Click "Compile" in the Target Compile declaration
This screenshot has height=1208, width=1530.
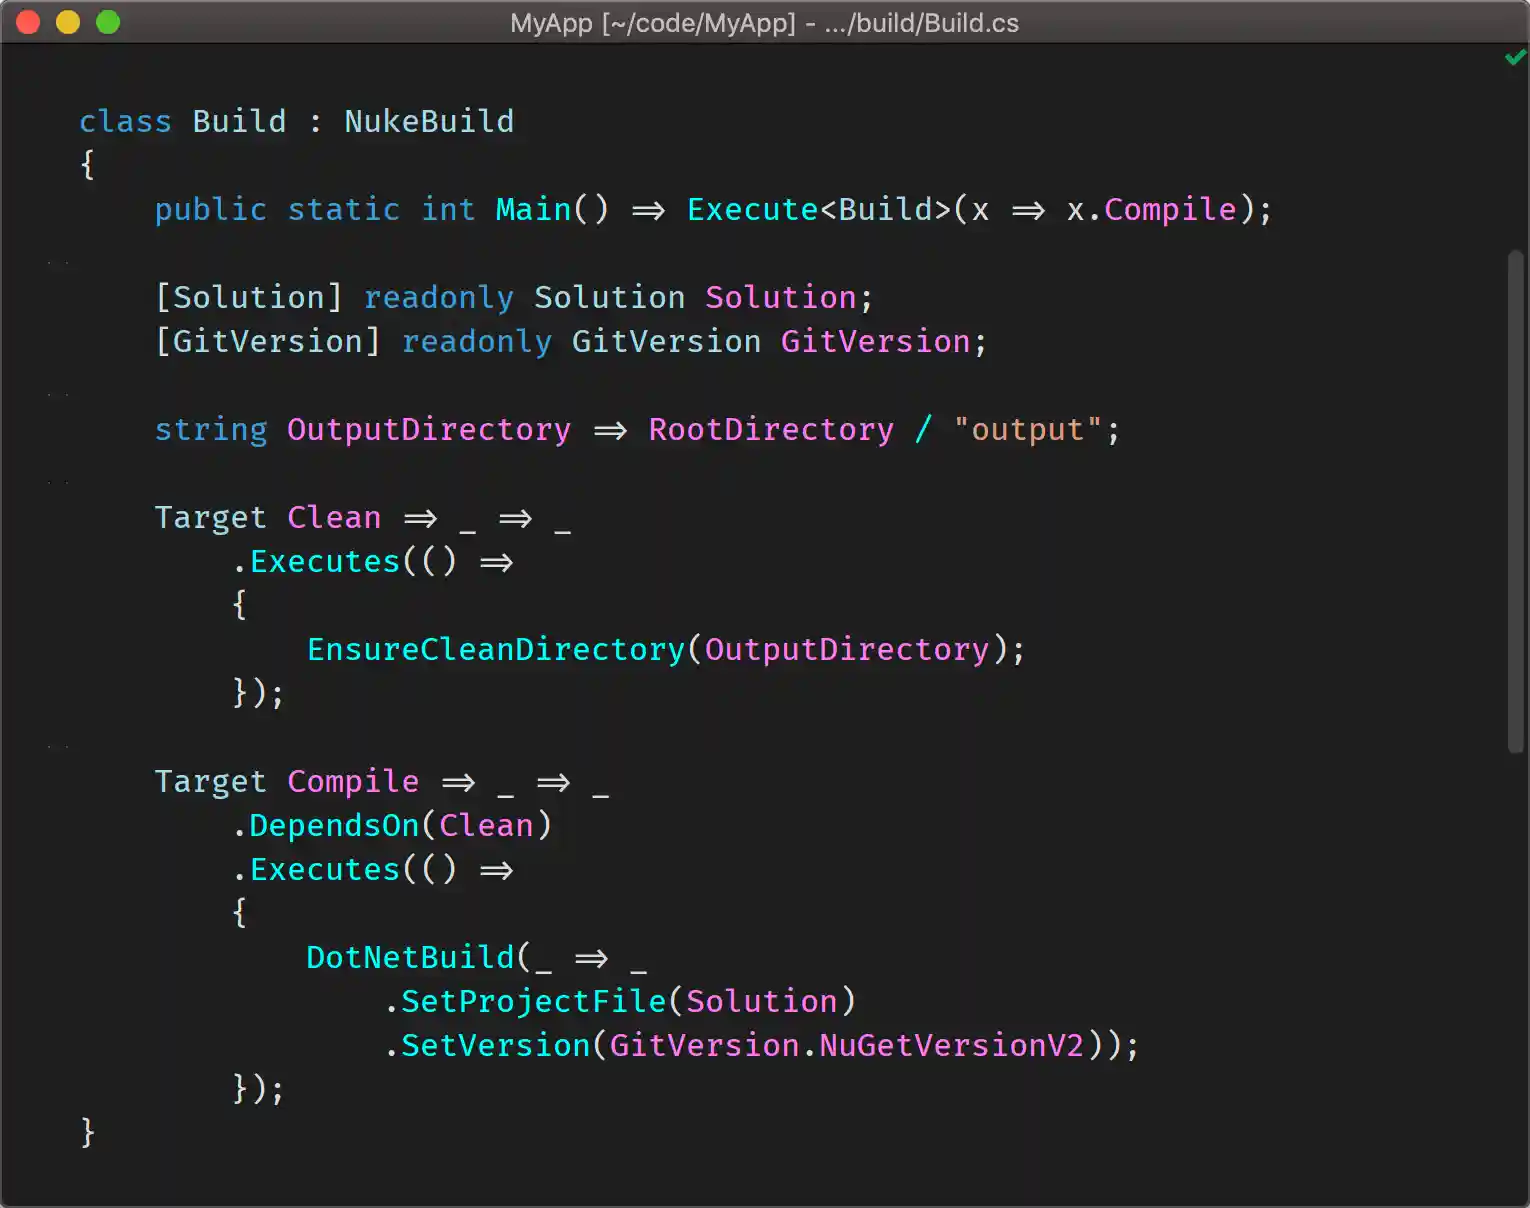[x=353, y=782]
